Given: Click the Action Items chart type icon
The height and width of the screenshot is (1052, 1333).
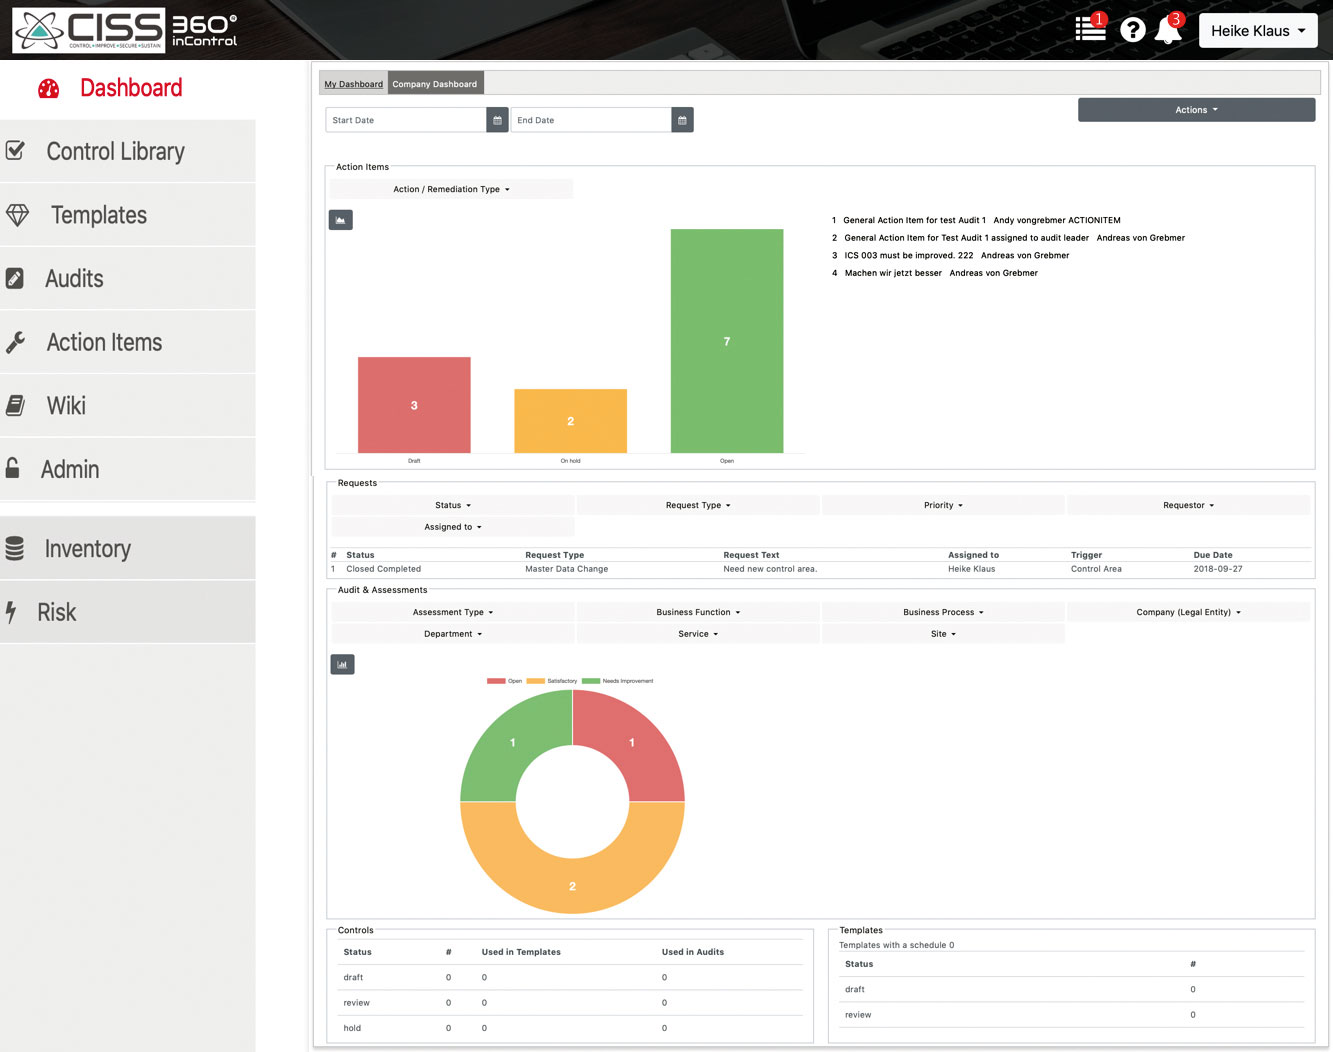Looking at the screenshot, I should (x=341, y=220).
